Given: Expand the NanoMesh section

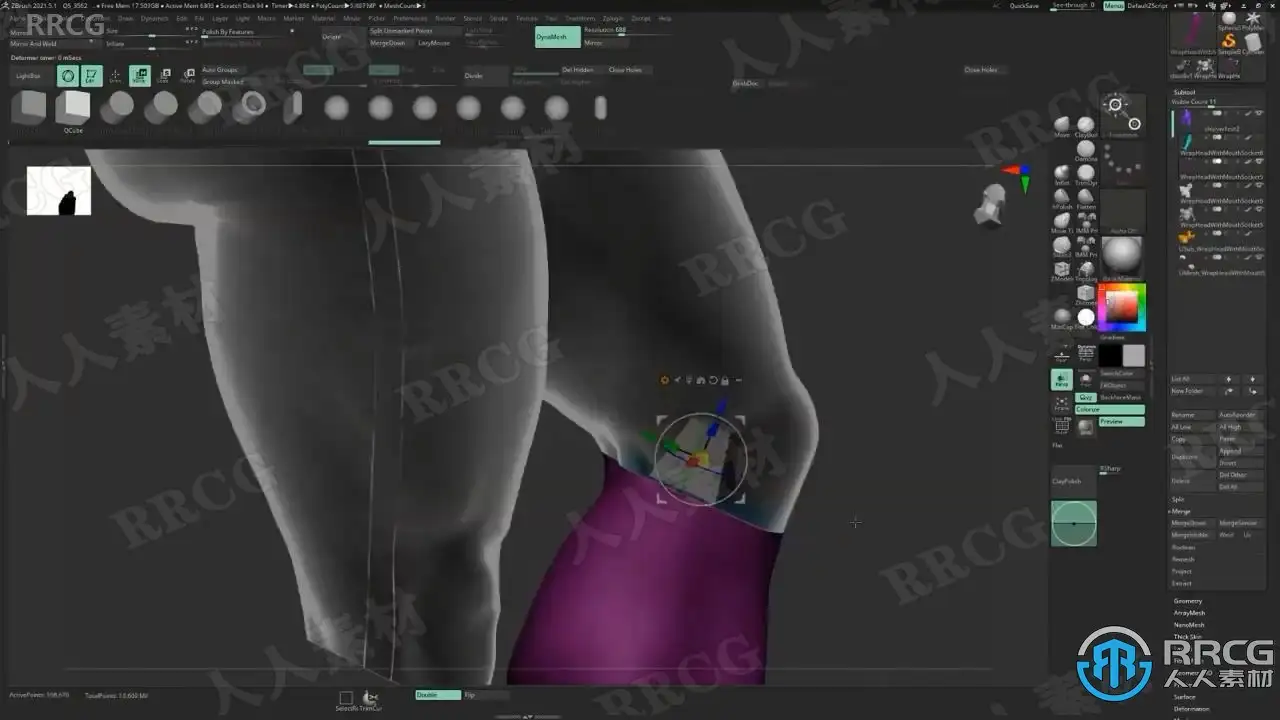Looking at the screenshot, I should [x=1189, y=625].
